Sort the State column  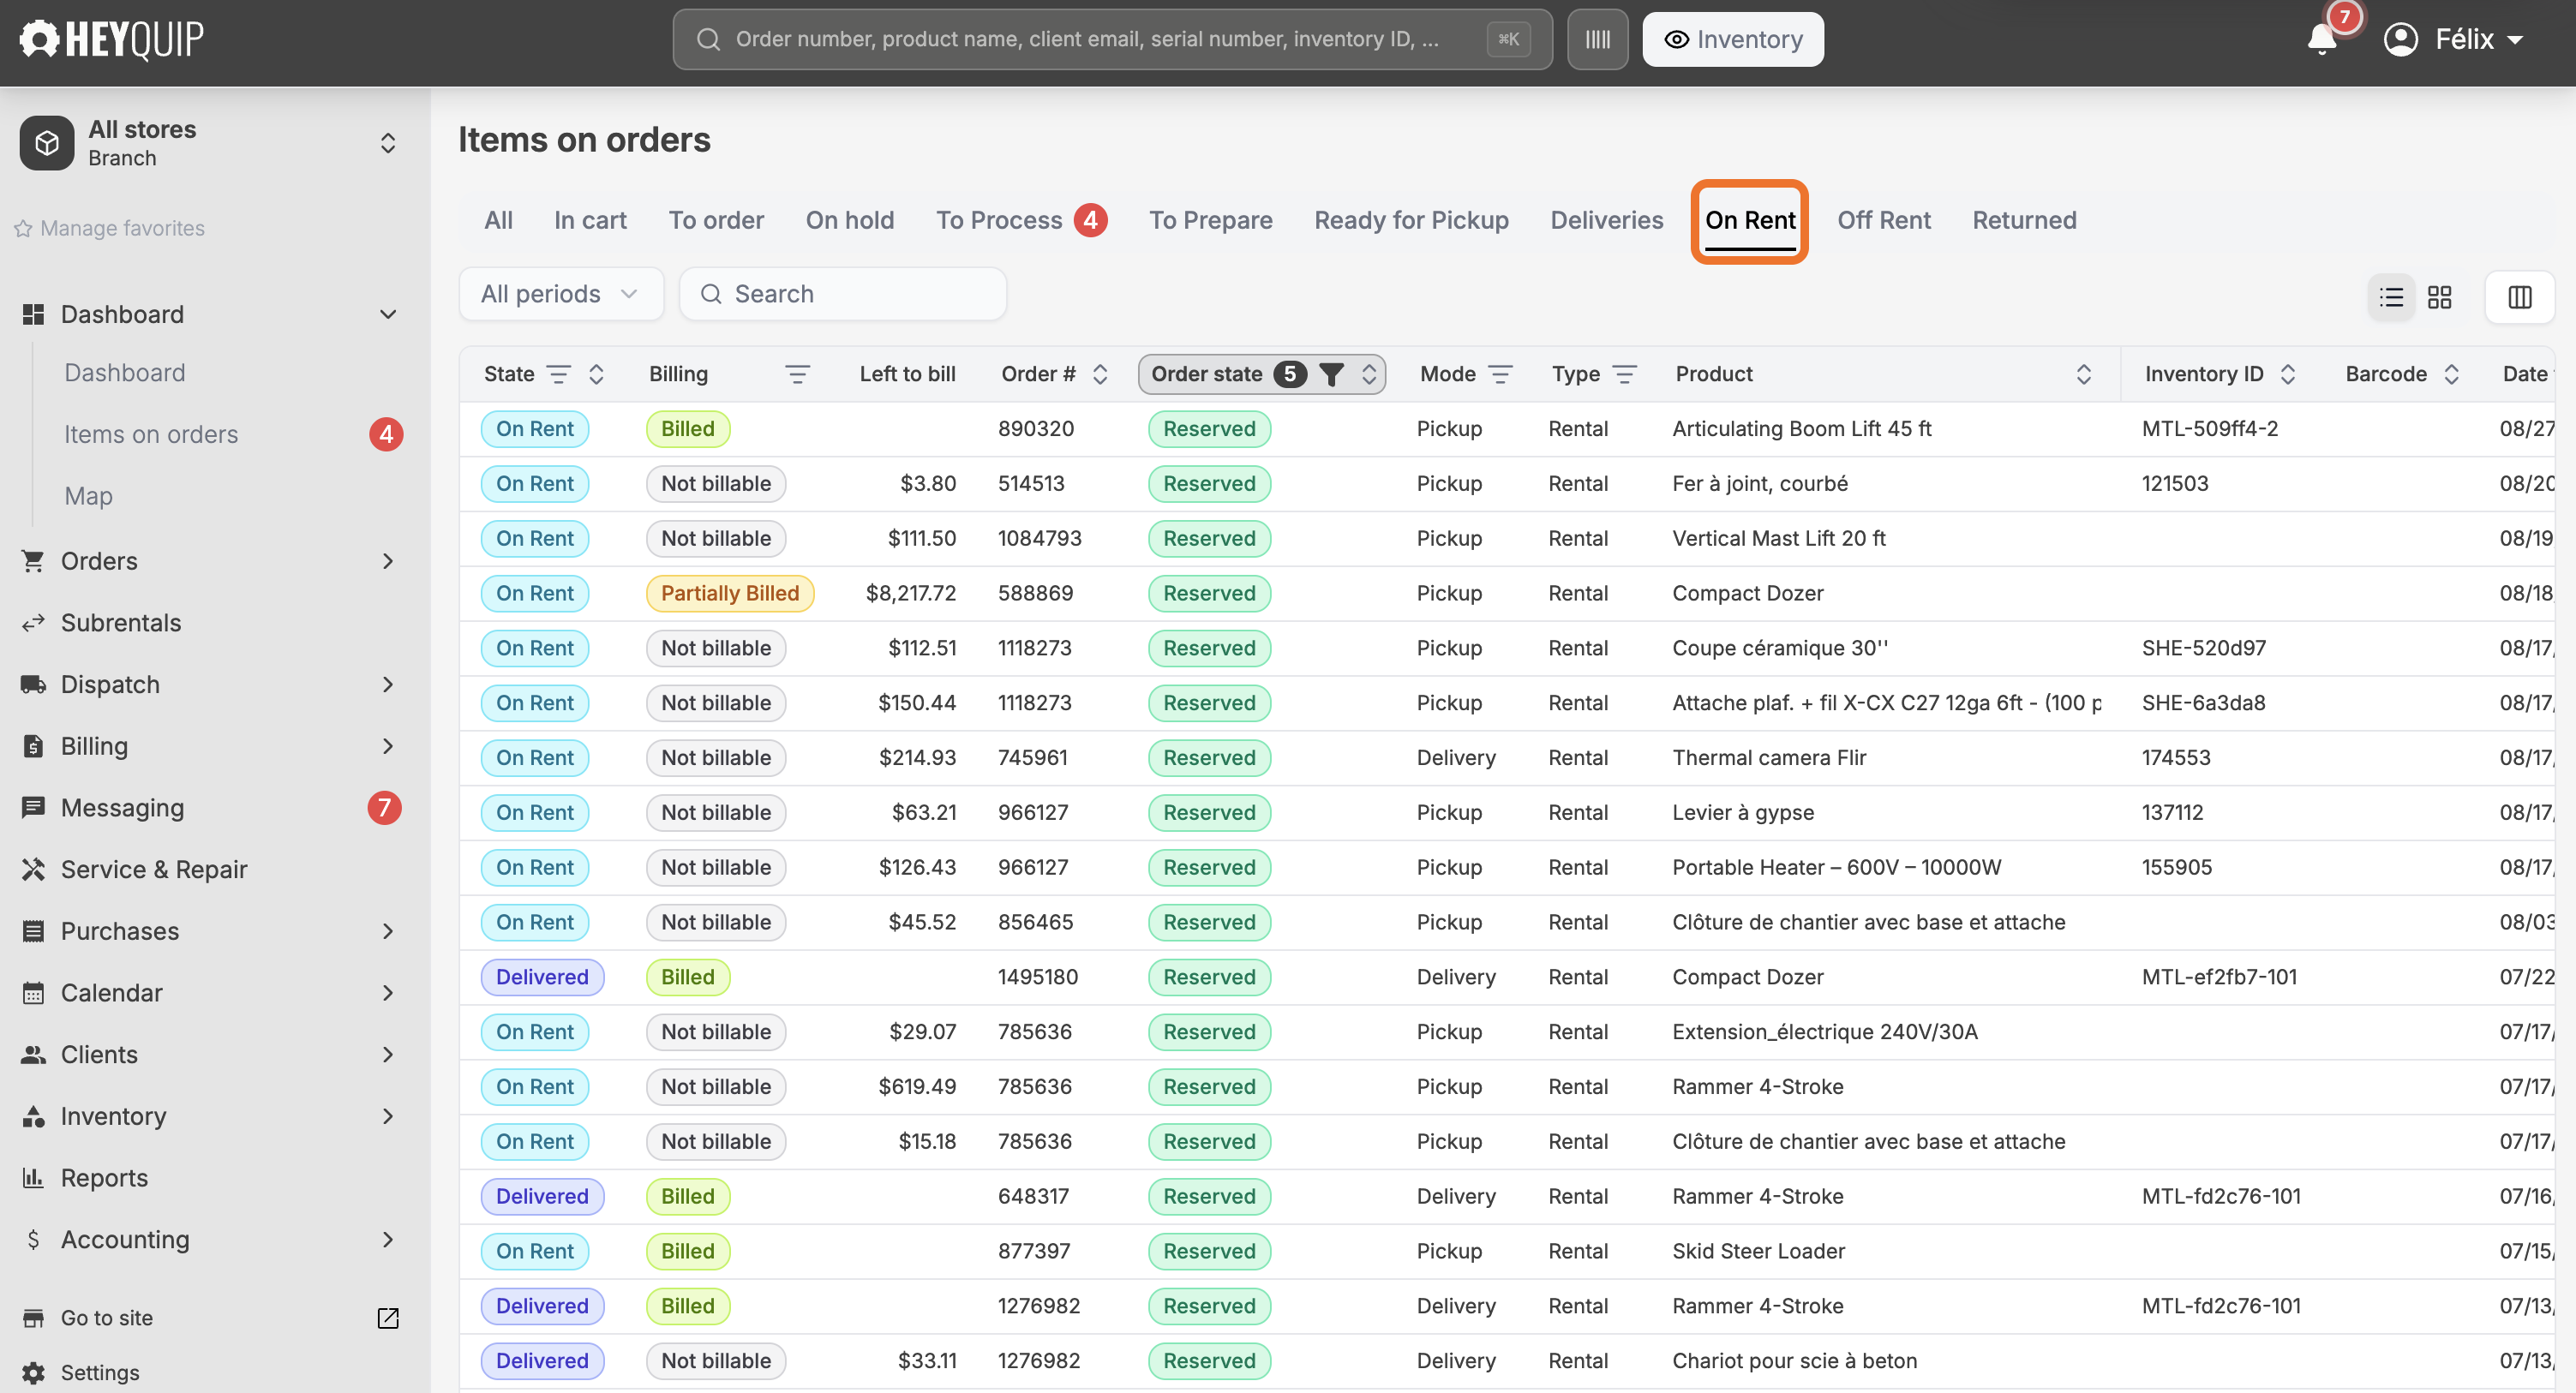(596, 374)
